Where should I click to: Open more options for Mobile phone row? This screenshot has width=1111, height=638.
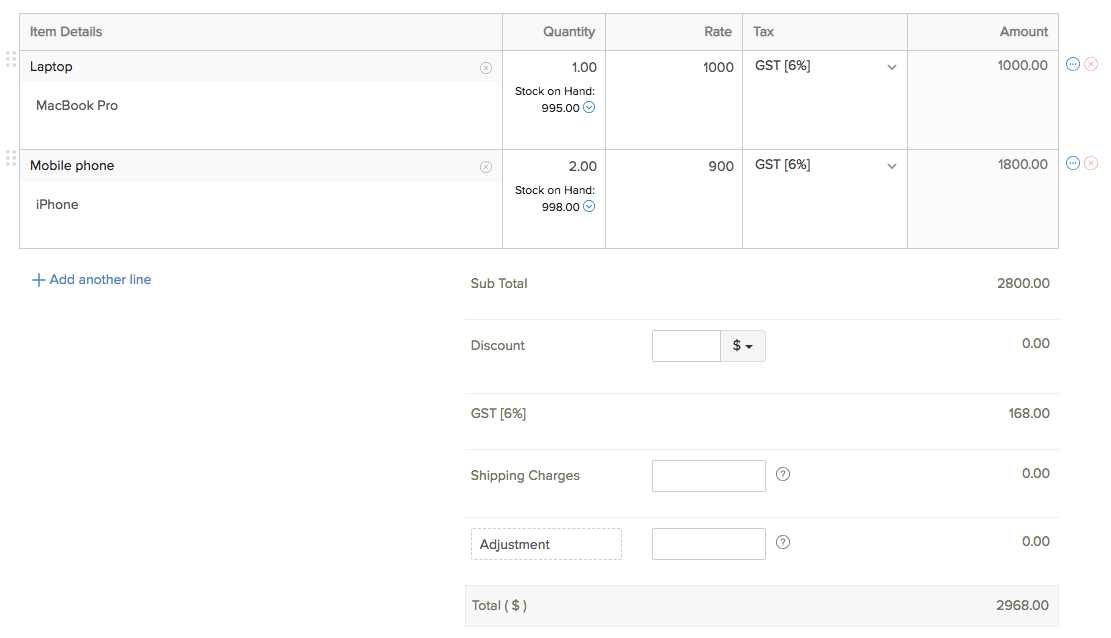point(1073,163)
